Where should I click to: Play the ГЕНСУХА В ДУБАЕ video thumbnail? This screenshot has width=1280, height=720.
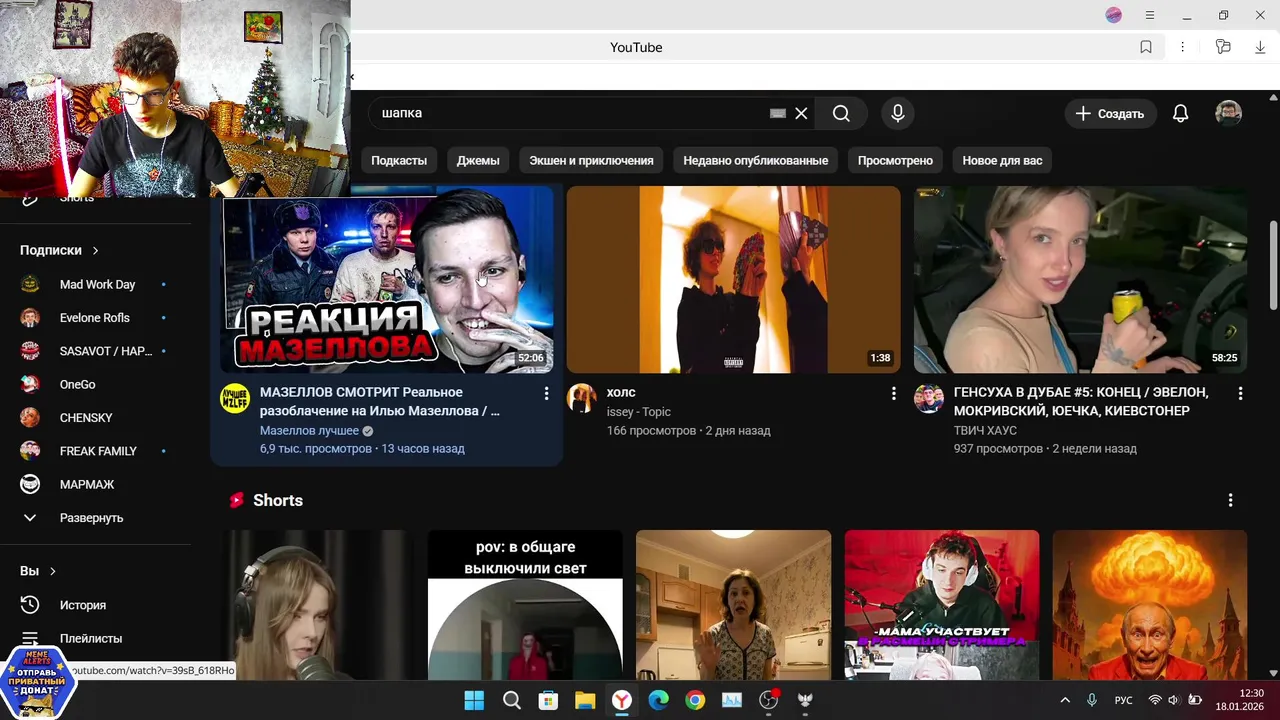1080,279
